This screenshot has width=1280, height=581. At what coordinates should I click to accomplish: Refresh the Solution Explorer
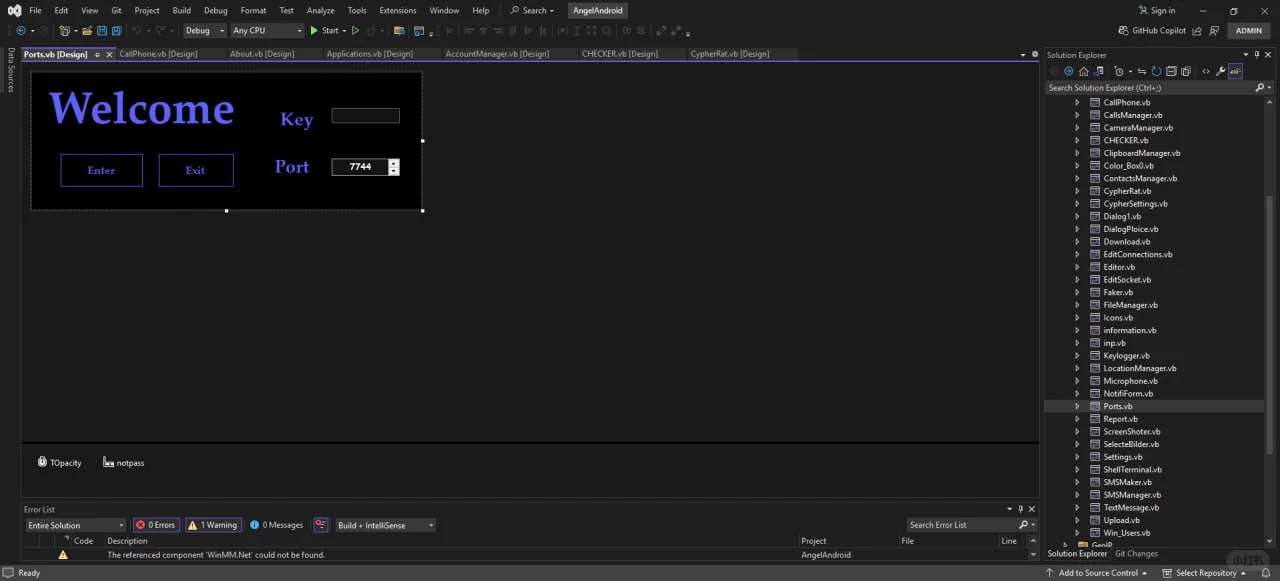point(1156,71)
